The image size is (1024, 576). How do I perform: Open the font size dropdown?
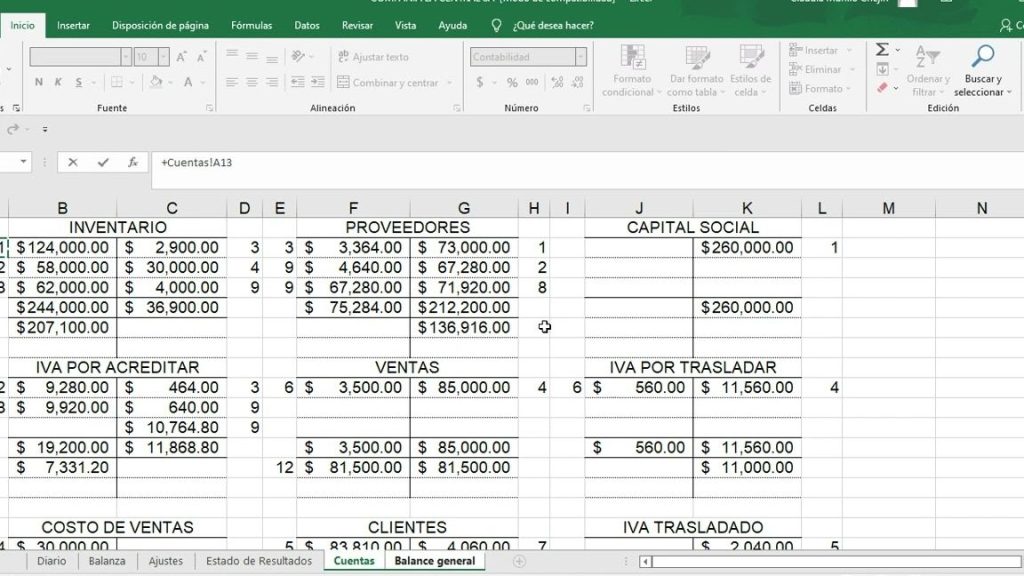tap(164, 57)
